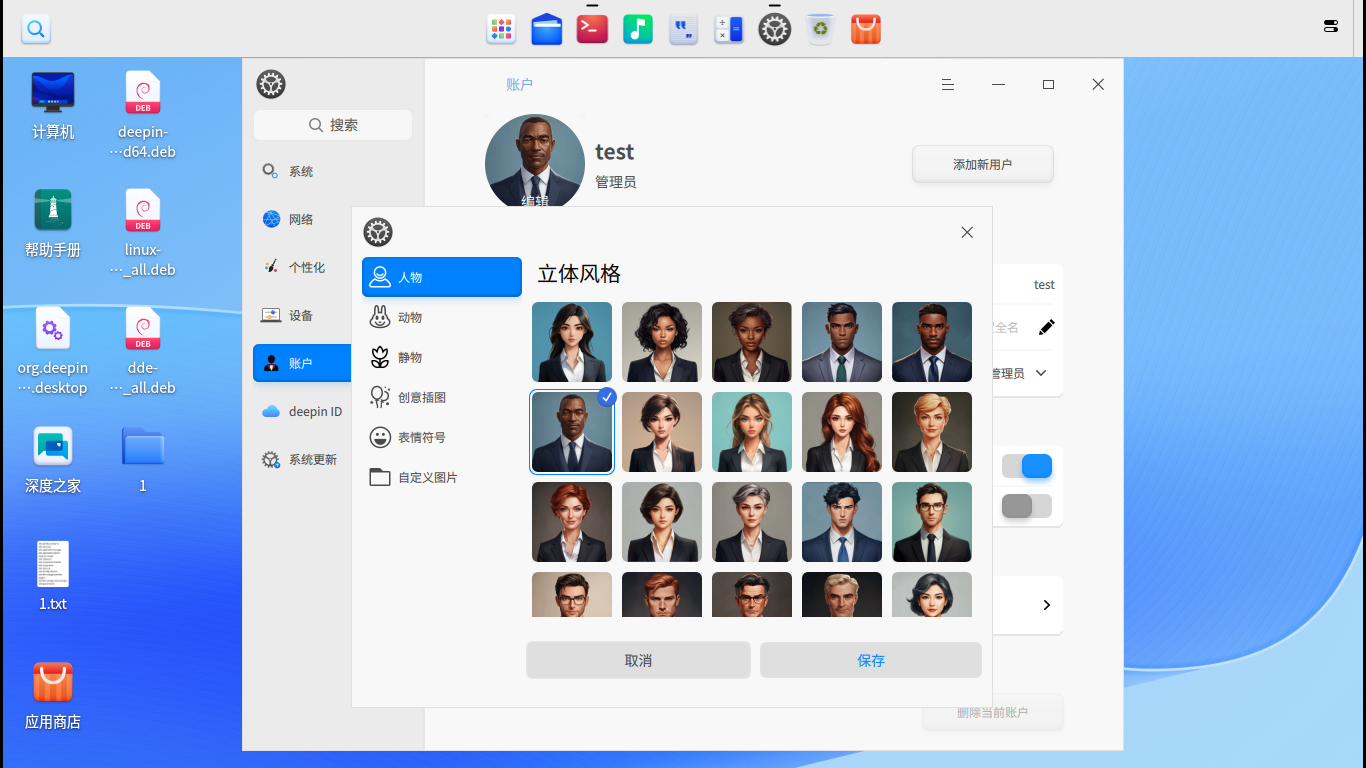The height and width of the screenshot is (768, 1366).
Task: Open the 应用商店 app store desktop icon
Action: (x=53, y=695)
